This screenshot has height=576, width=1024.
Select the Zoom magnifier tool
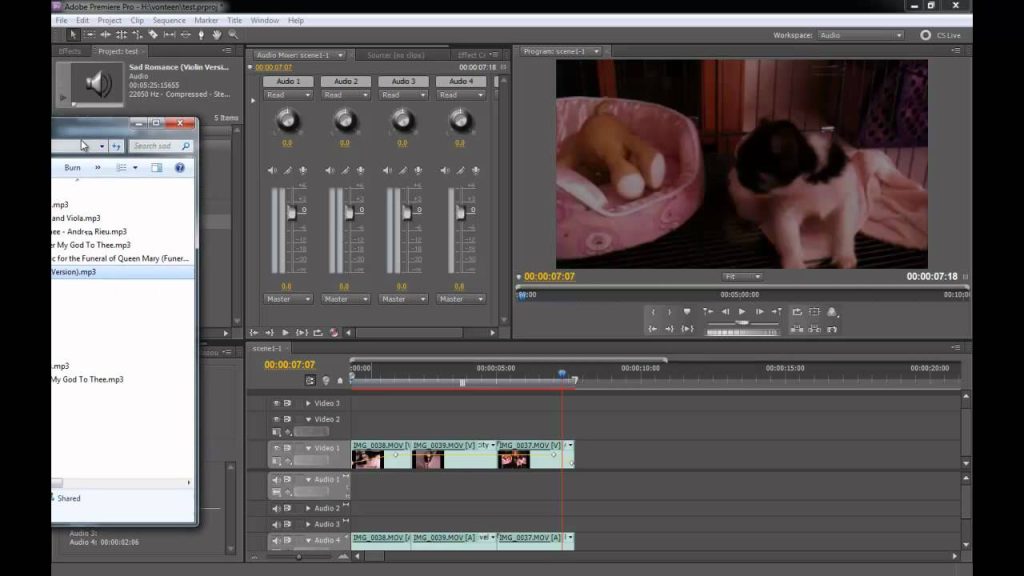click(233, 35)
